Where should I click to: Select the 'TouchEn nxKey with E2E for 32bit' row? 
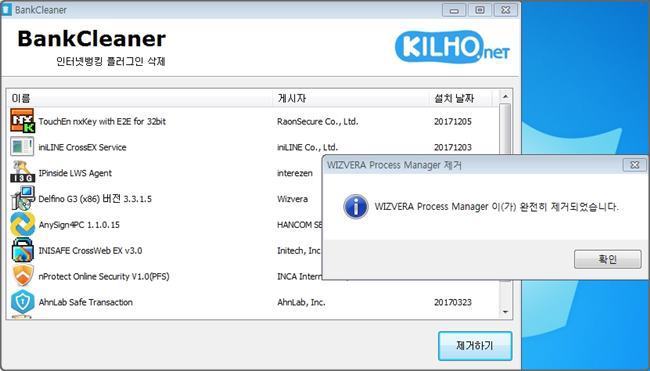[x=253, y=121]
